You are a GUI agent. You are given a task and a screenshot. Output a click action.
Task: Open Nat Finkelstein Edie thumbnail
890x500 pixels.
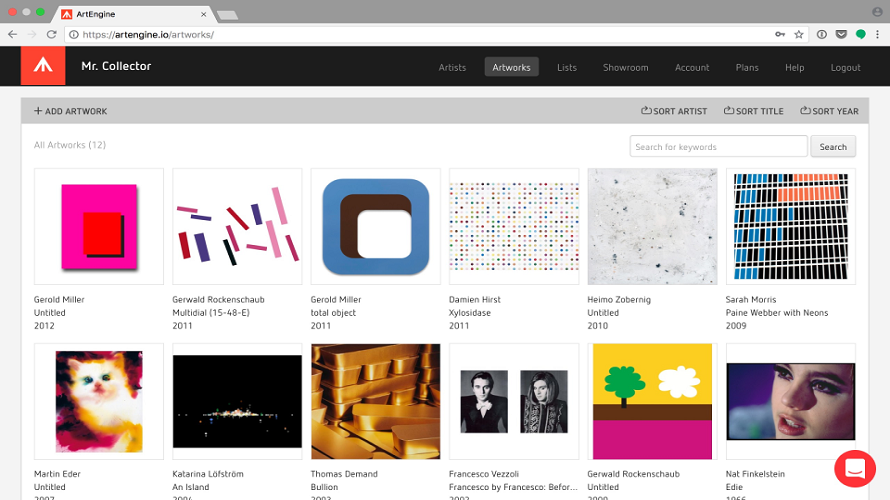791,401
